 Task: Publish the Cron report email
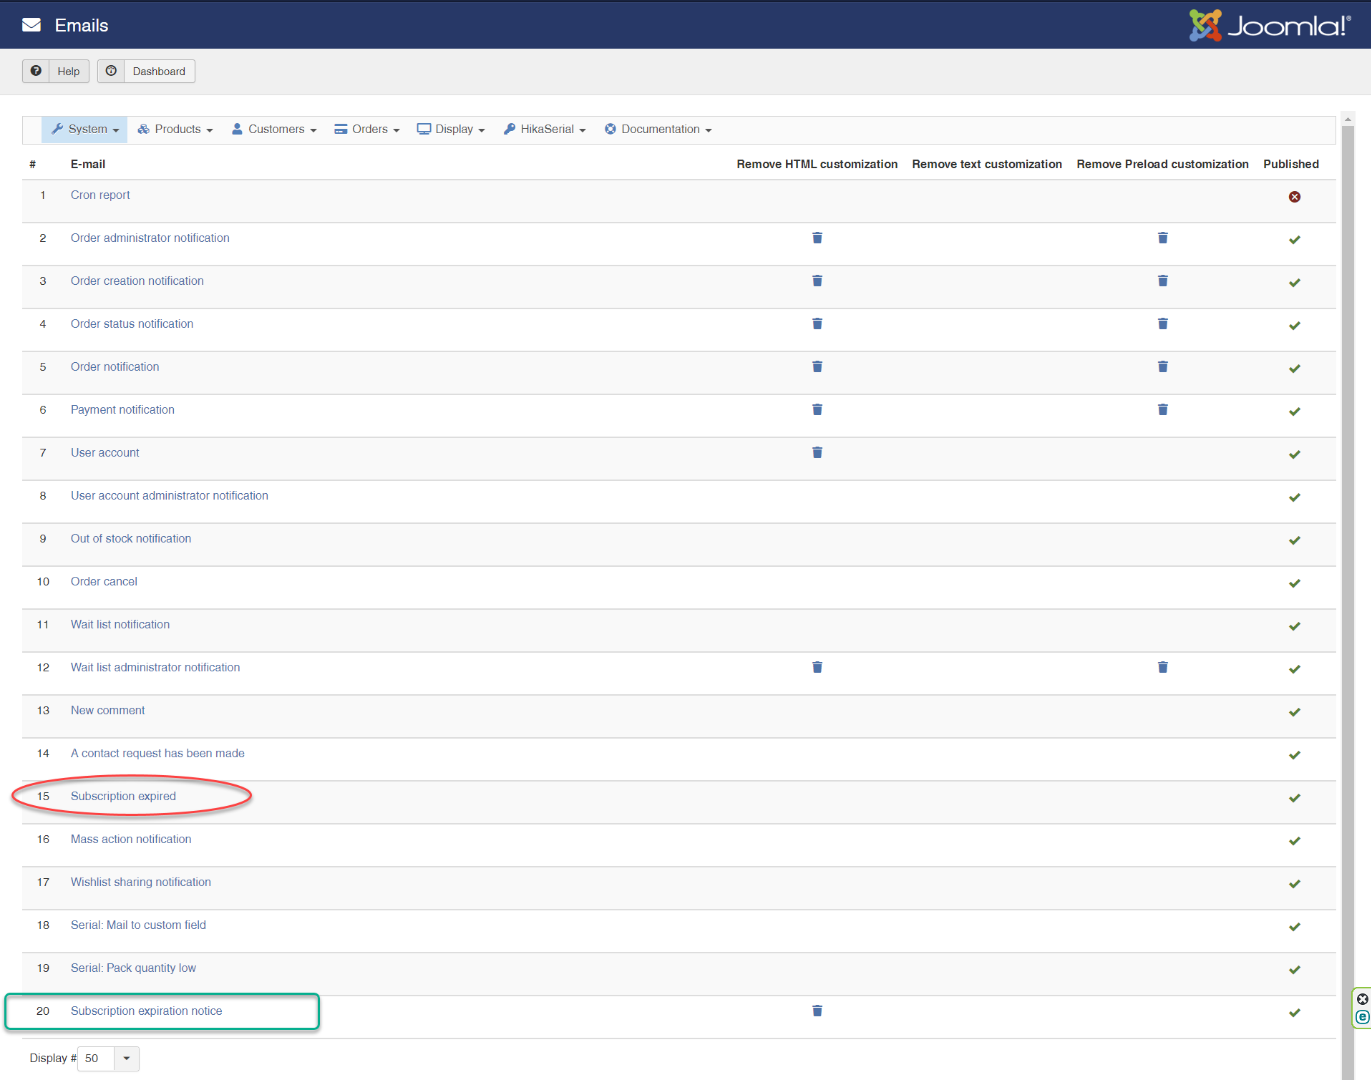tap(1294, 197)
